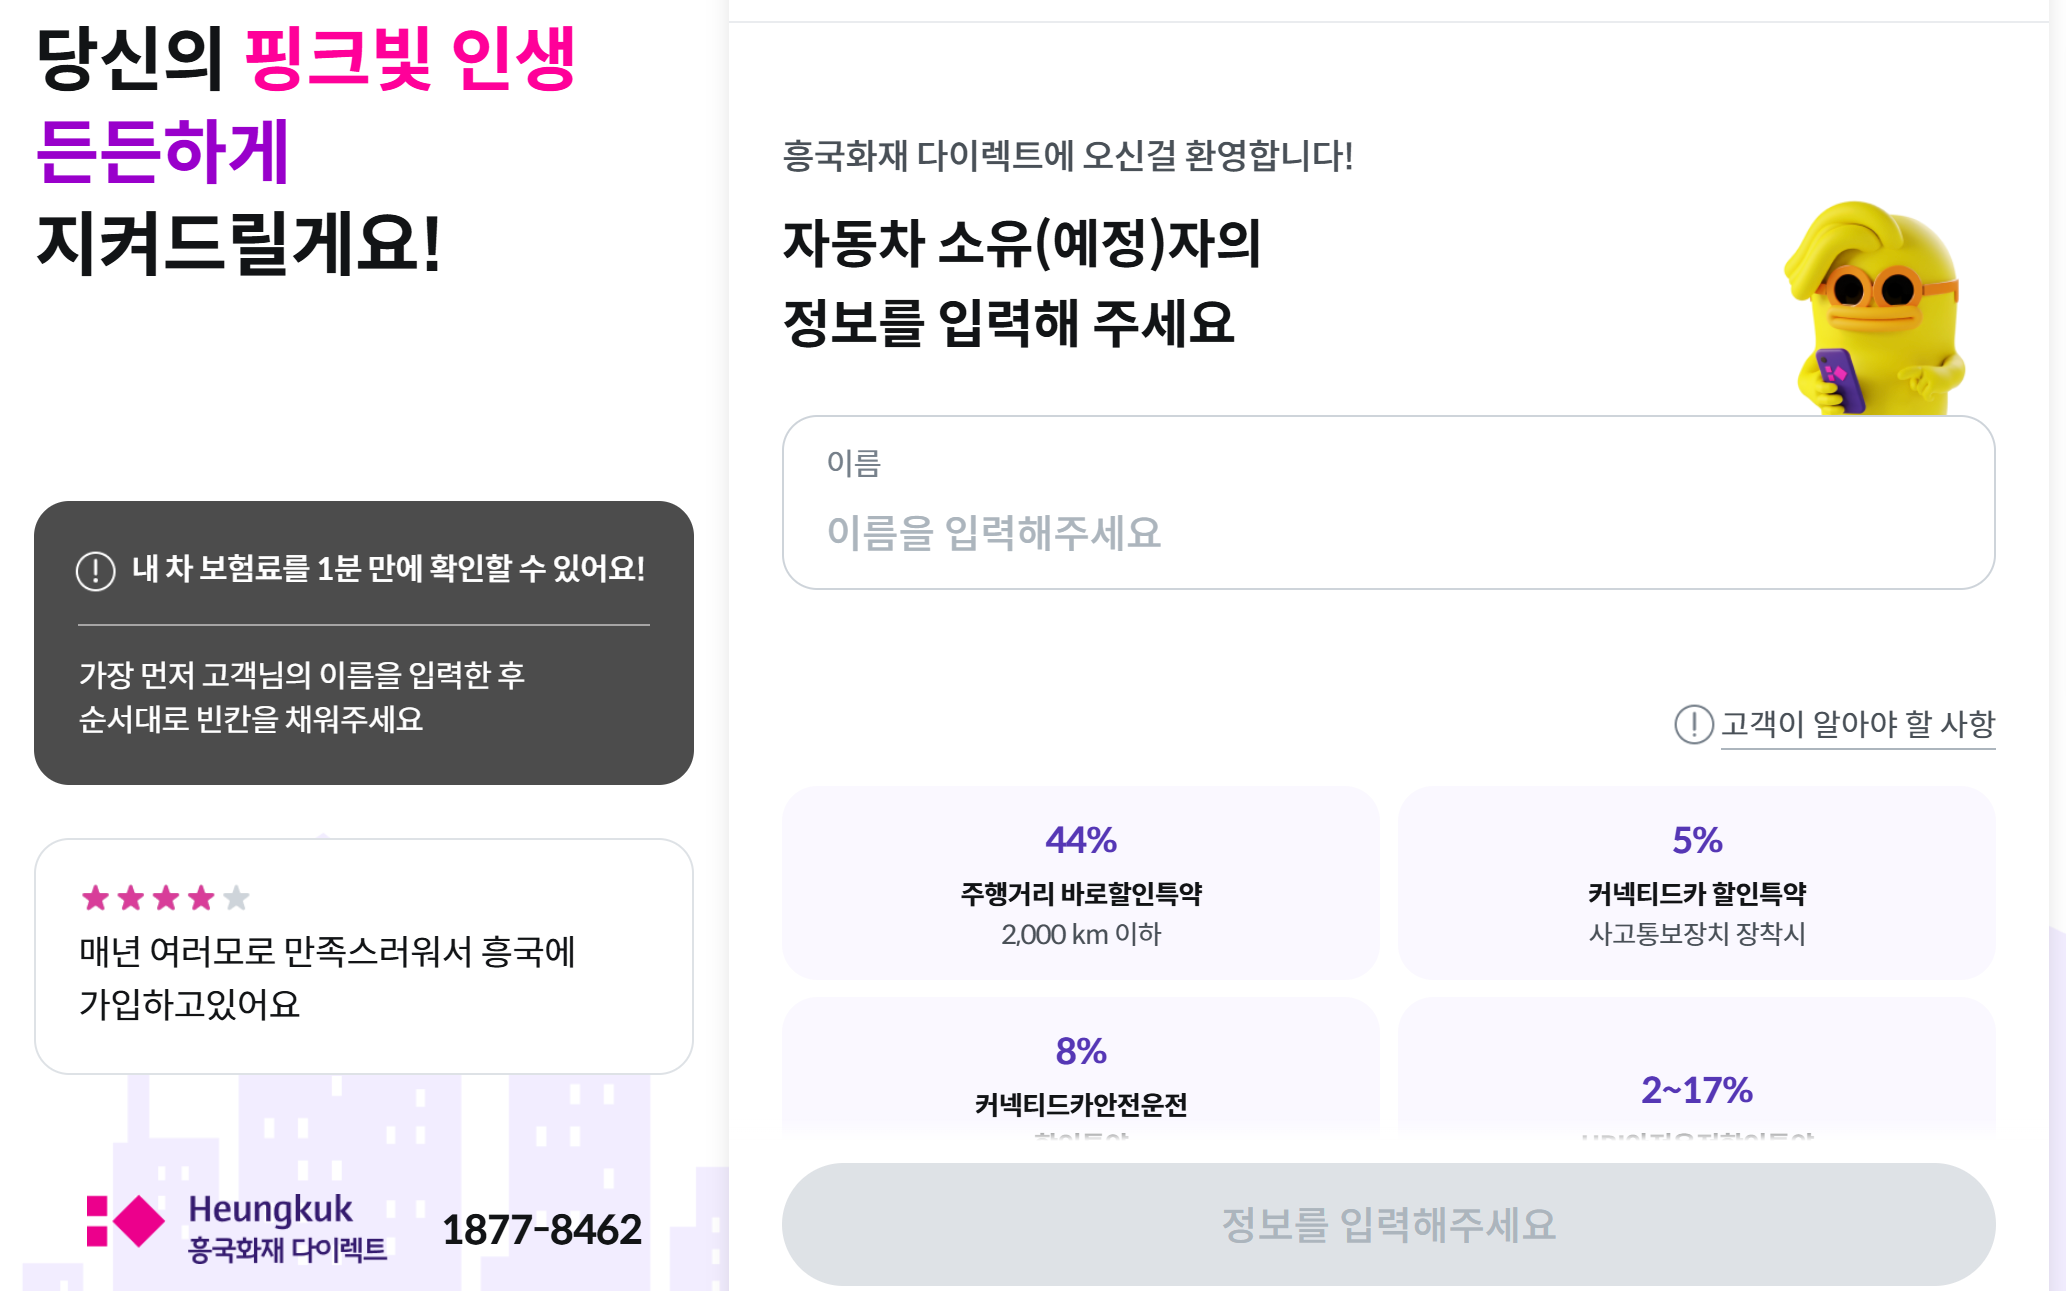Click the first pink review star

(95, 898)
